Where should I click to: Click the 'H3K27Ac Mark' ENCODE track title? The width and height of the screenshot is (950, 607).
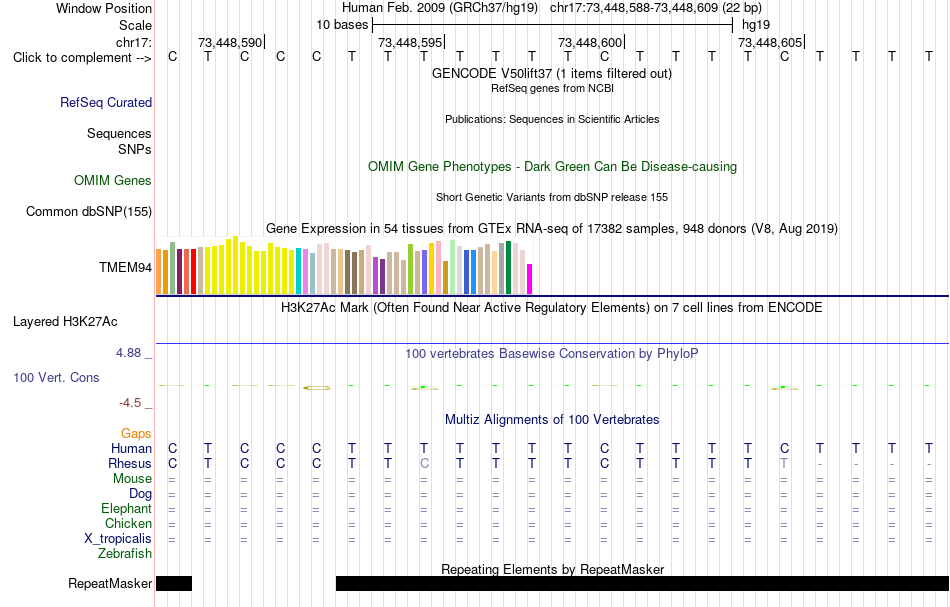(x=552, y=307)
